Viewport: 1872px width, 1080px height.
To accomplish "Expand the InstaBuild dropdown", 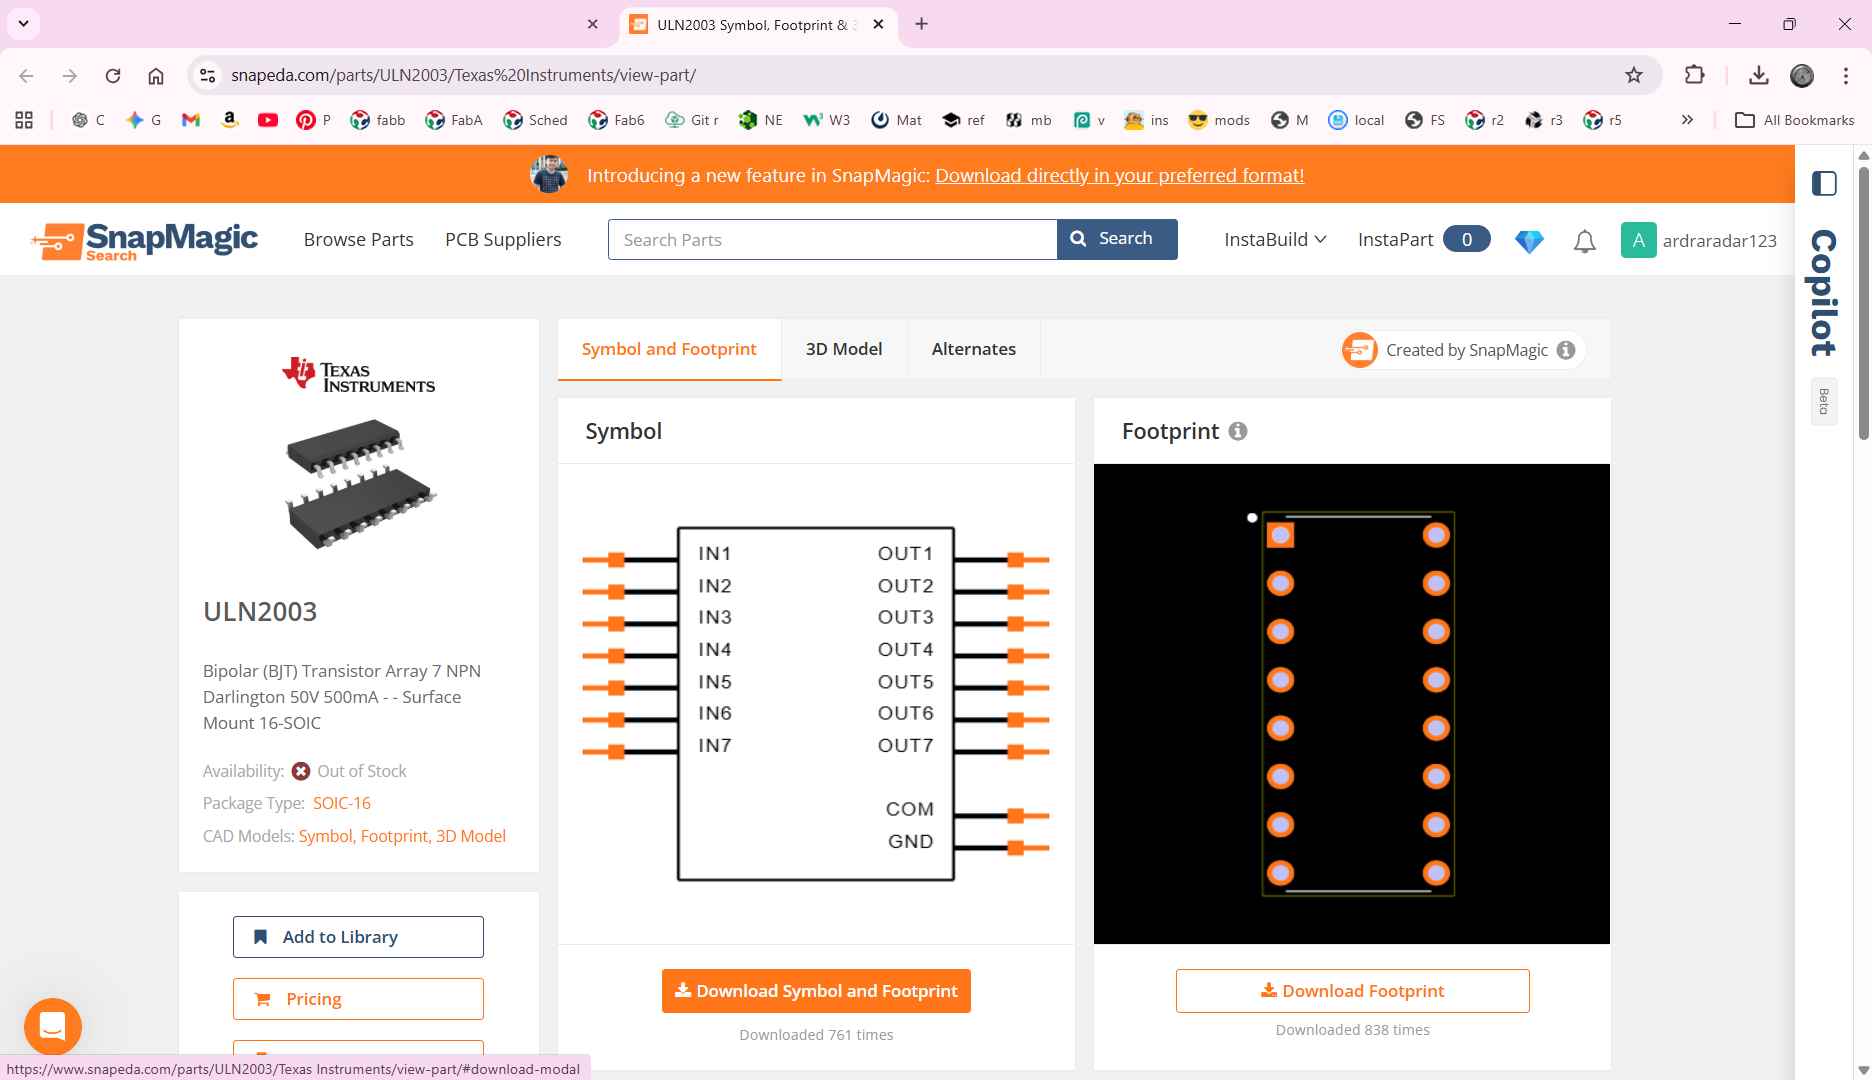I will point(1275,240).
